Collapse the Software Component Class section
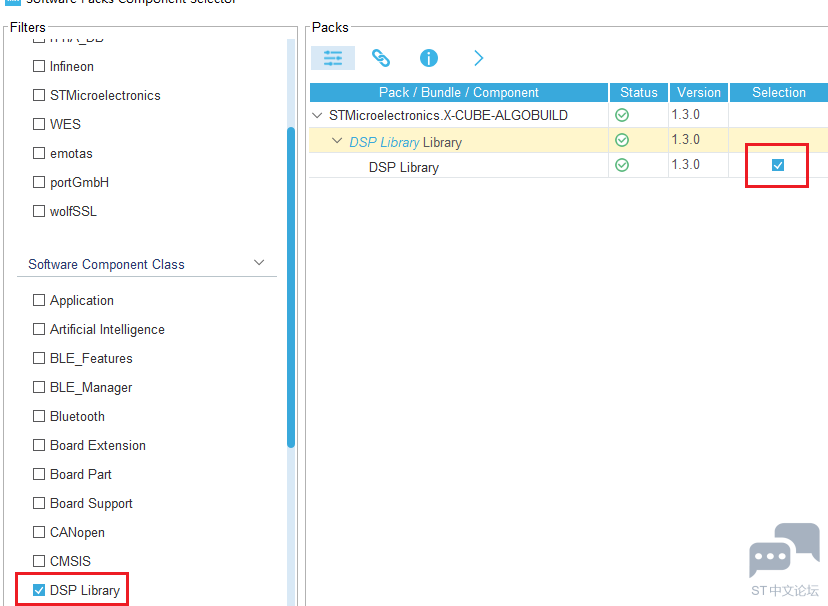Viewport: 828px width, 606px height. [259, 263]
